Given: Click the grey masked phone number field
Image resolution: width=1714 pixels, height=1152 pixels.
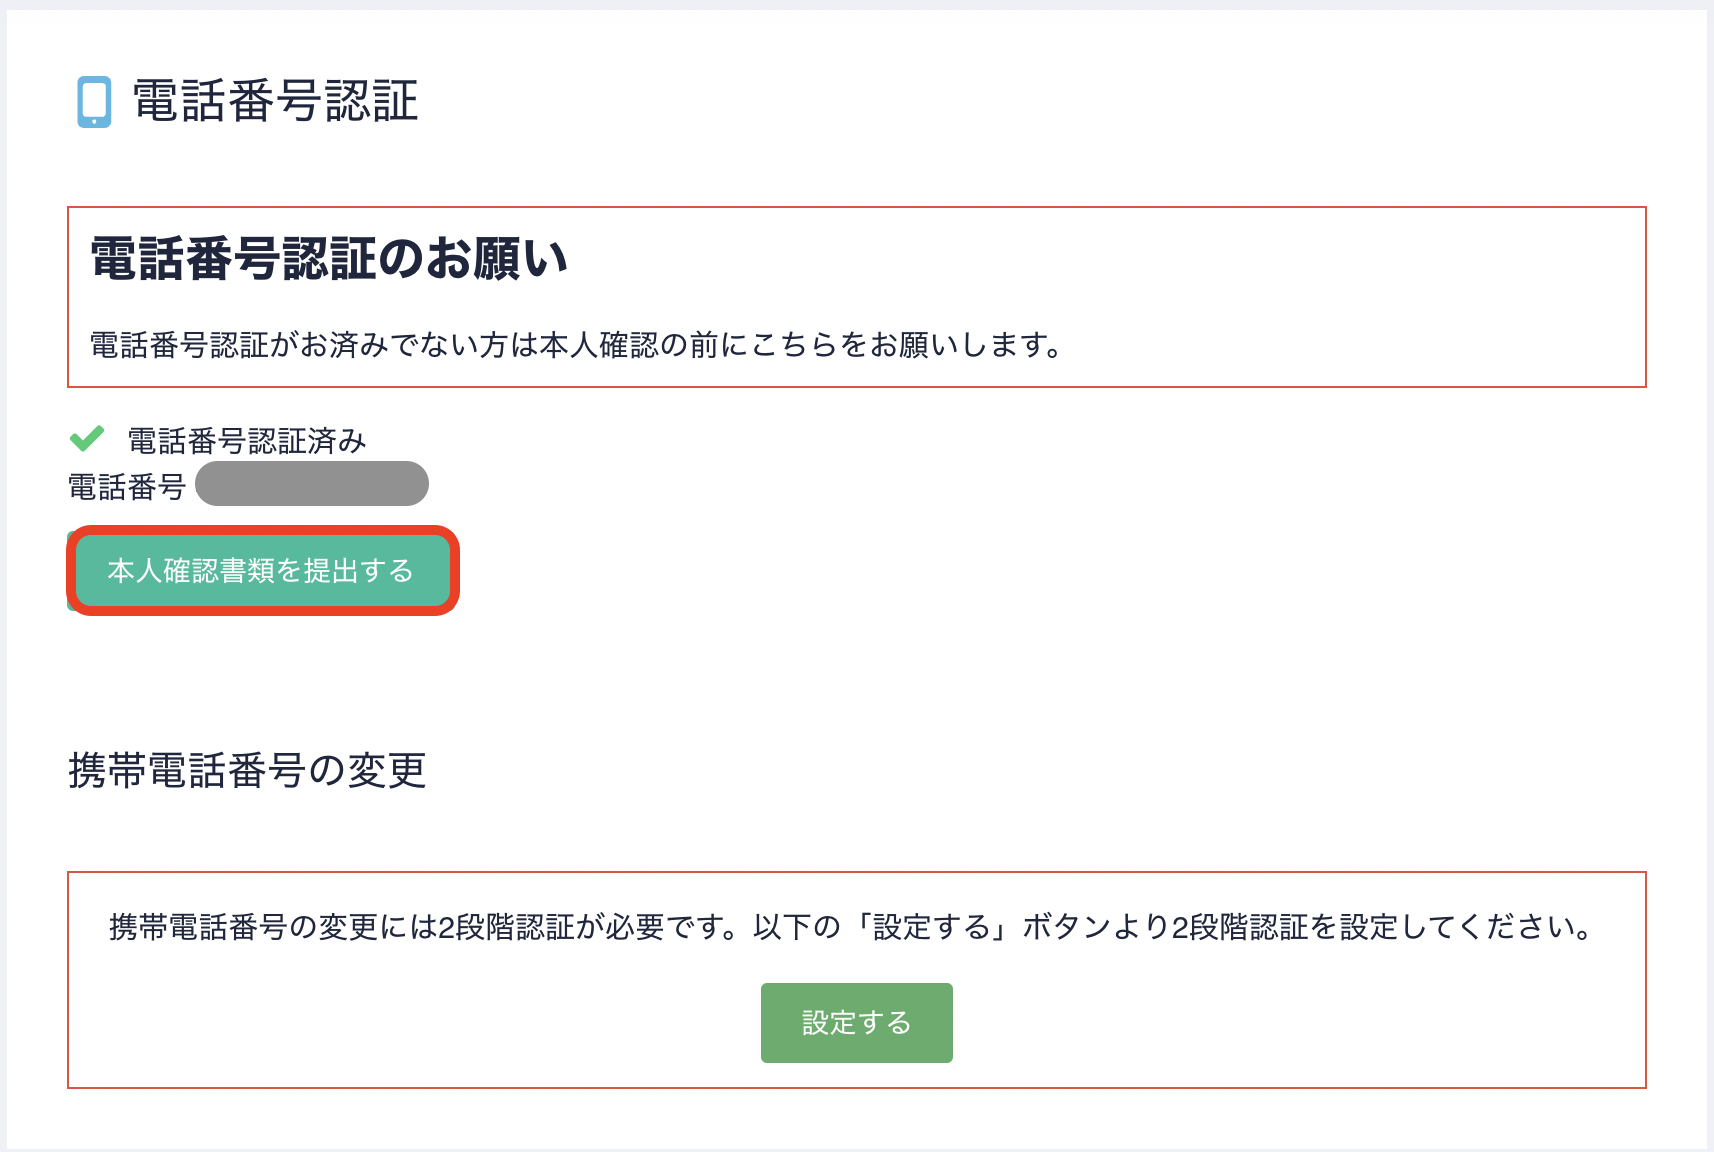Looking at the screenshot, I should point(312,484).
